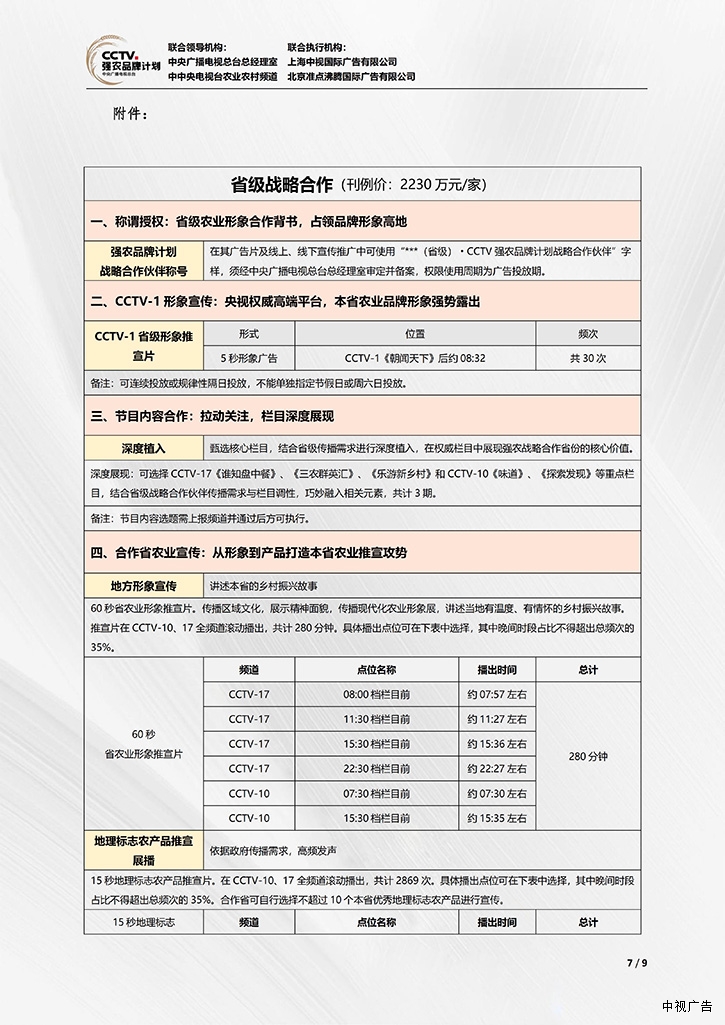The image size is (725, 1025).
Task: Click the 深度展现 paragraph listing 《谁知盘中餐》
Action: point(362,483)
